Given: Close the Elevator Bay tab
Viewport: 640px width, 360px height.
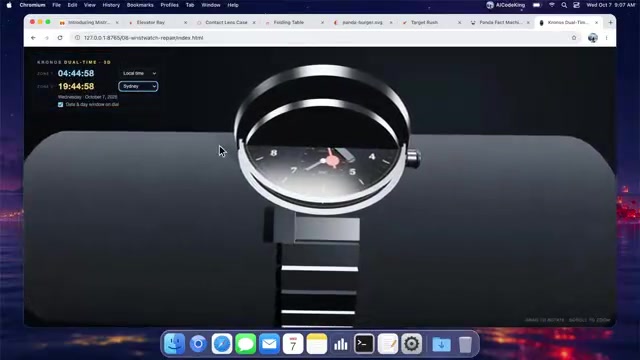Looking at the screenshot, I should [185, 22].
